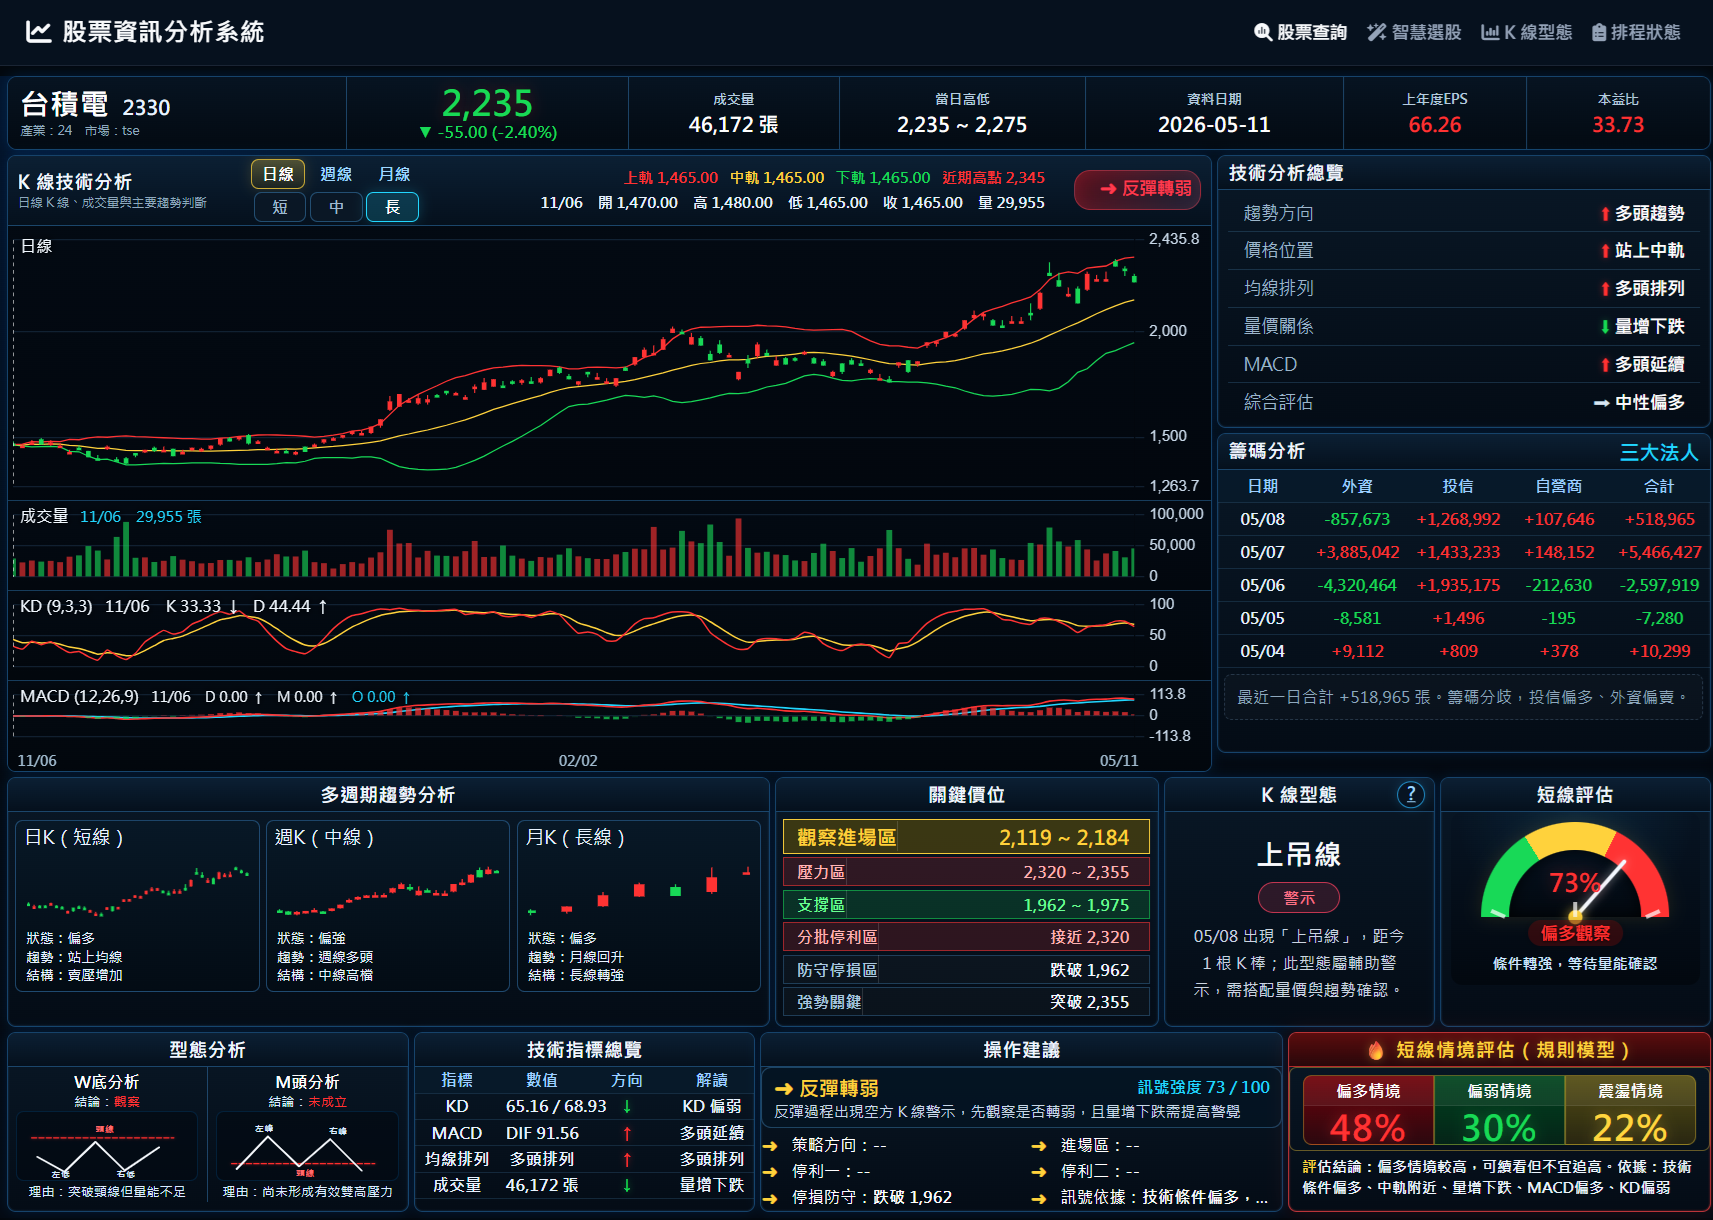The height and width of the screenshot is (1220, 1713).
Task: Click the MACD value DIF 91.56
Action: (542, 1133)
